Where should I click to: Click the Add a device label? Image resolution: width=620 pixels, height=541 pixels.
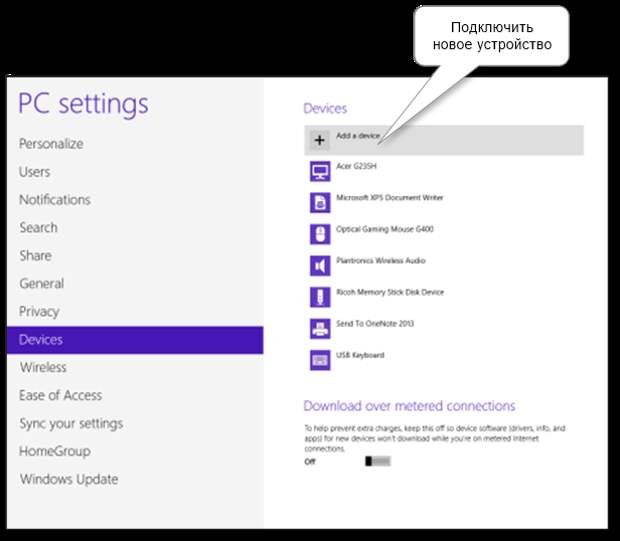point(358,136)
